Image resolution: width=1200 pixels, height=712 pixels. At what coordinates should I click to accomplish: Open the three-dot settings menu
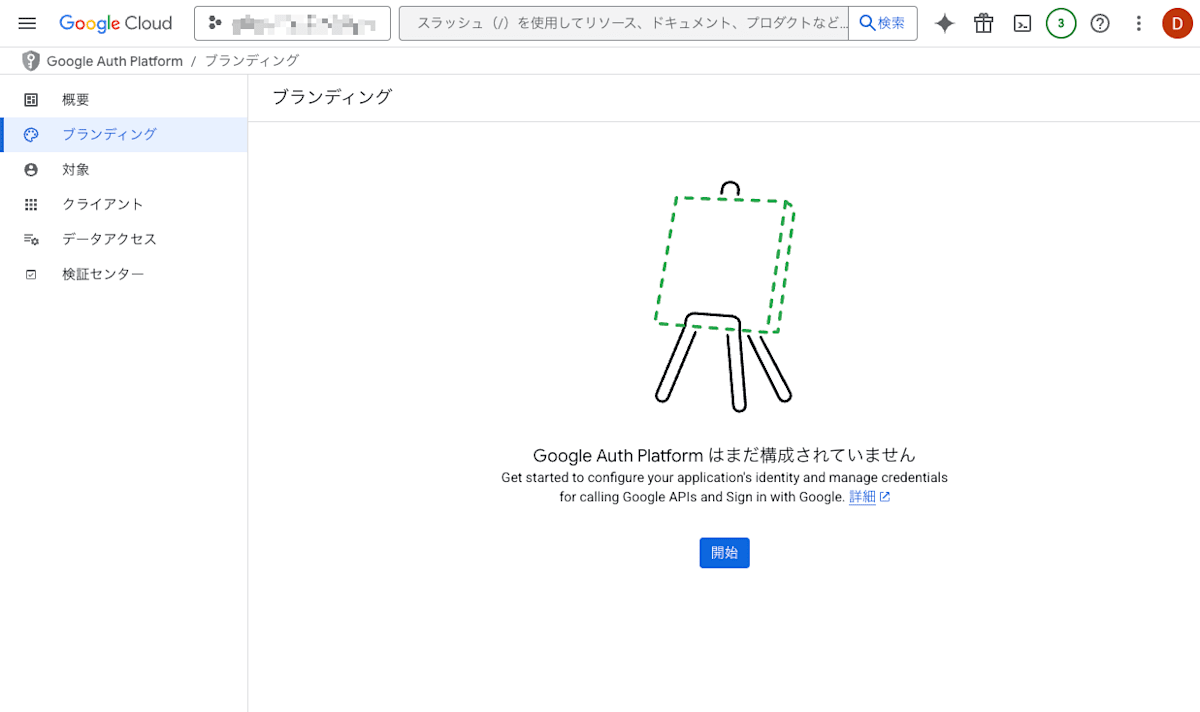click(1138, 23)
